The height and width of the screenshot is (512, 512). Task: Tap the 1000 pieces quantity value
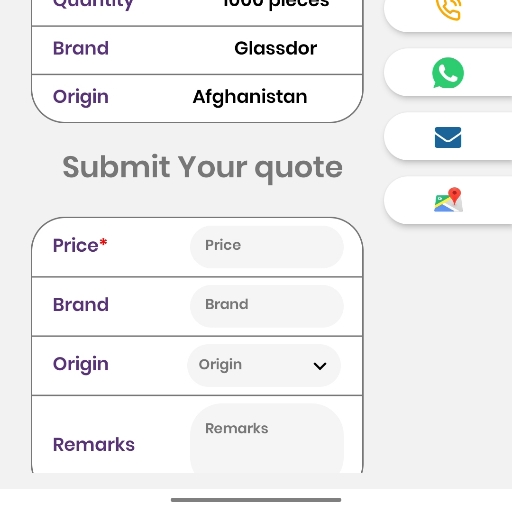[276, 4]
